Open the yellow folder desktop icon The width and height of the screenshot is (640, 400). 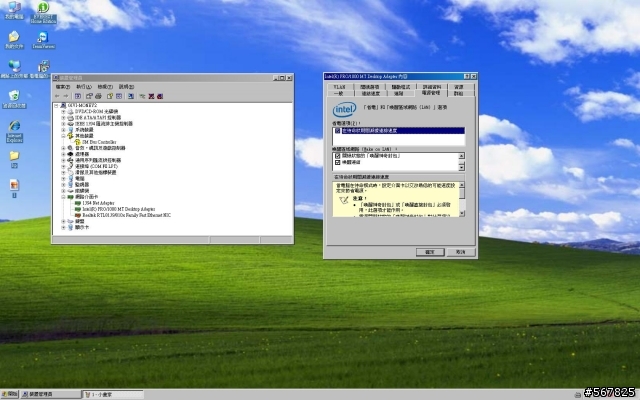point(14,159)
